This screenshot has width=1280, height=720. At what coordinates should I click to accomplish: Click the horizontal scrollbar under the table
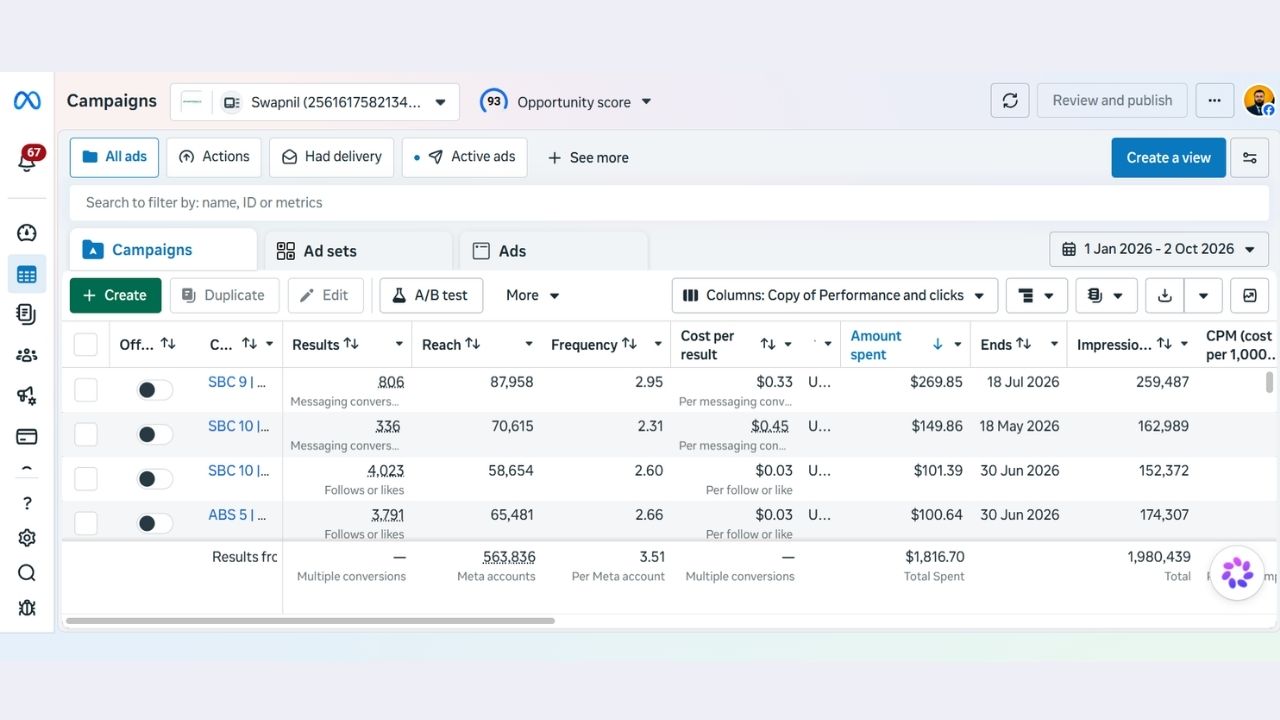tap(310, 621)
